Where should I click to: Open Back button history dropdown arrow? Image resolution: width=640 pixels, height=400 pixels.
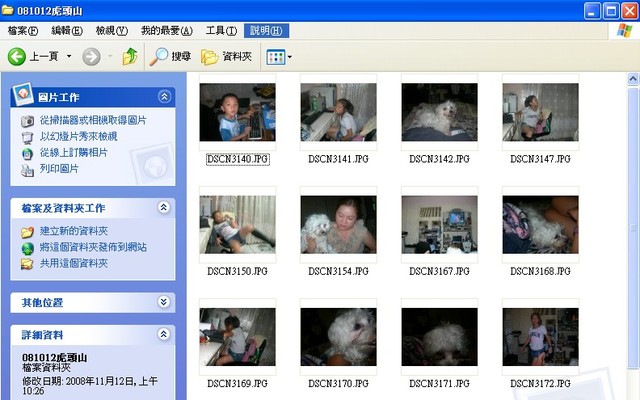tap(69, 56)
